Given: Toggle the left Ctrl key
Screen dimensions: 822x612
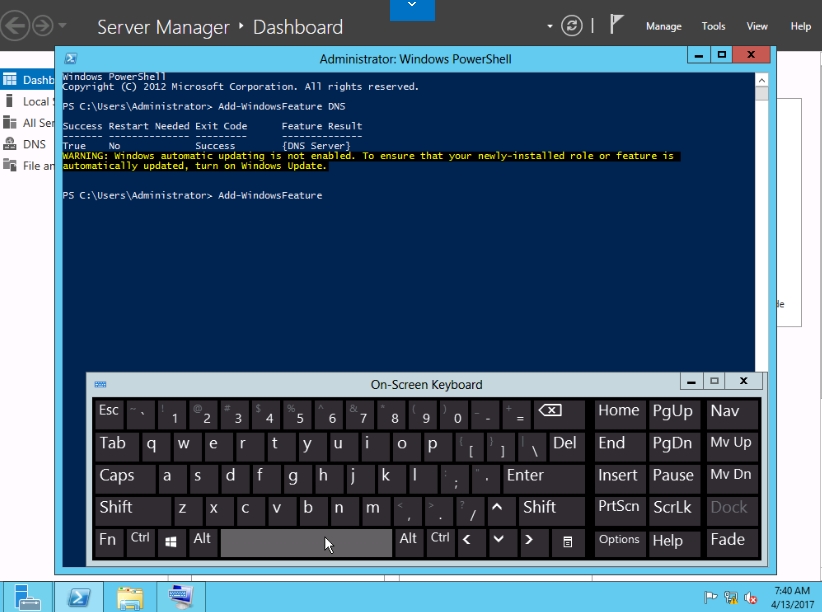Looking at the screenshot, I should pyautogui.click(x=140, y=542).
